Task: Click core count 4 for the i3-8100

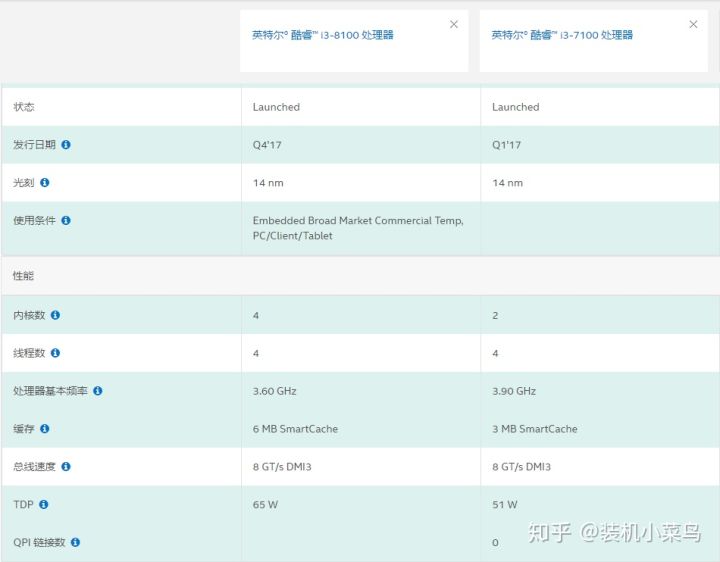Action: tap(256, 315)
